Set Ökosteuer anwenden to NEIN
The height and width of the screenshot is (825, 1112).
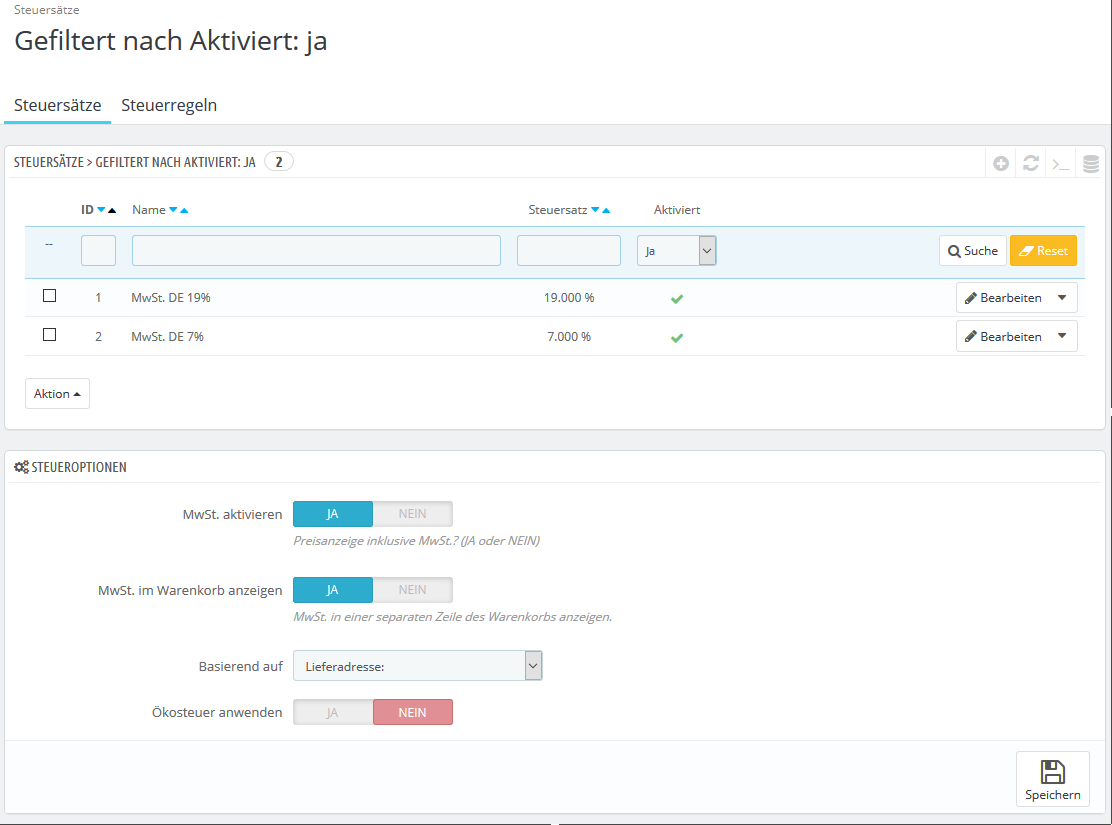coord(413,712)
